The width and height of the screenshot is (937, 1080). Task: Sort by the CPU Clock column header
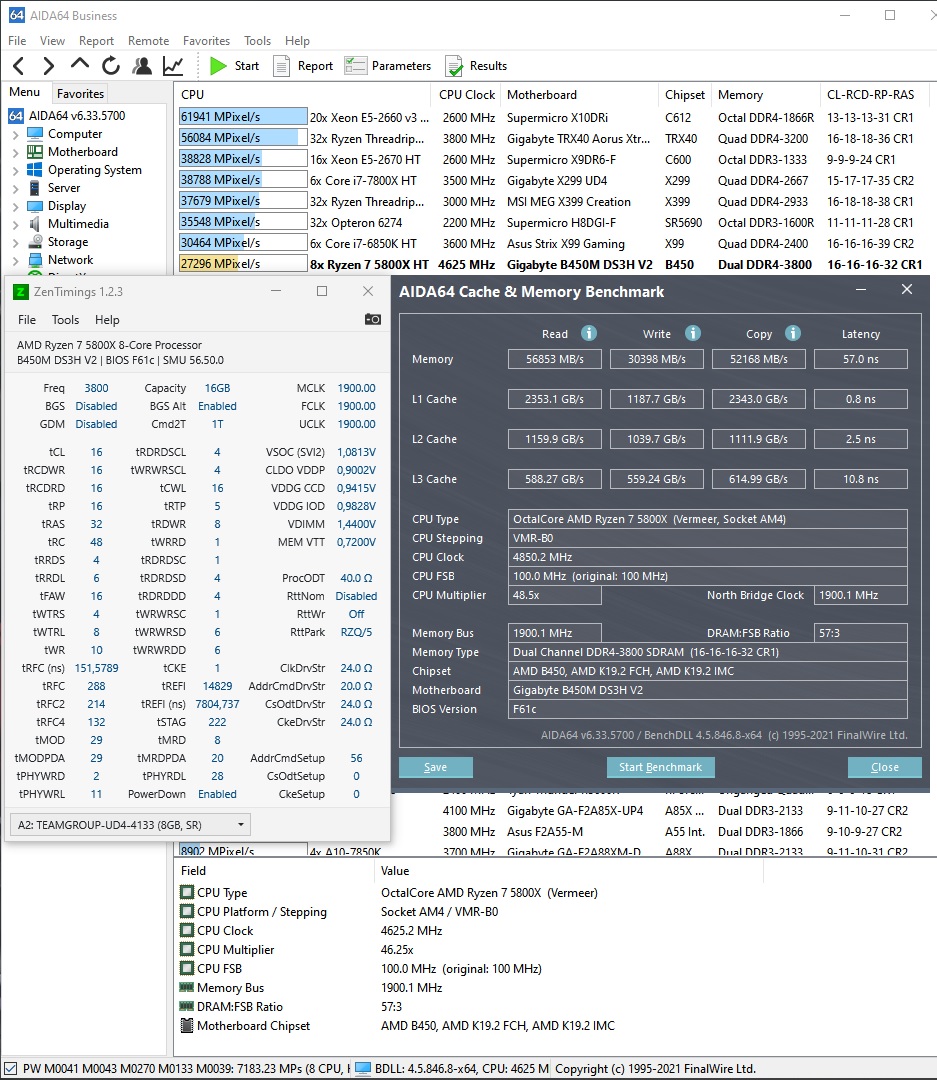pos(466,94)
